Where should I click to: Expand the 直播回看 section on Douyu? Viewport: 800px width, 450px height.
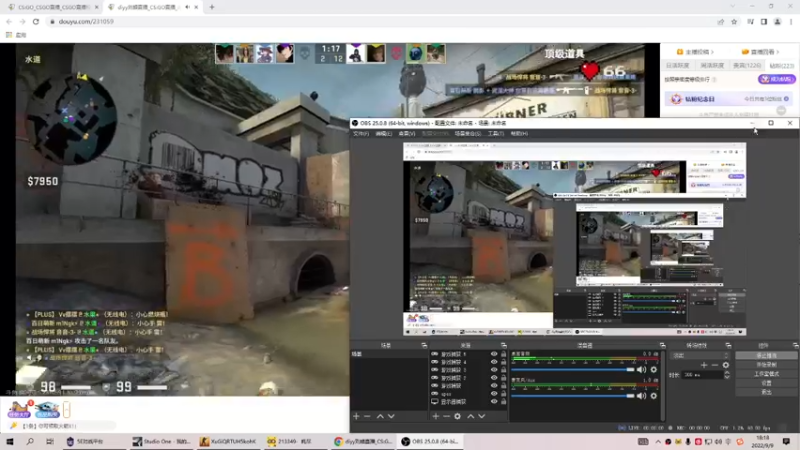pyautogui.click(x=760, y=52)
